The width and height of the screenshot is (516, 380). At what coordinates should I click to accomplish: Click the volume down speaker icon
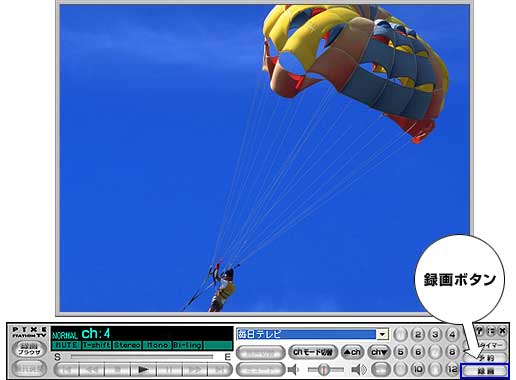[293, 369]
